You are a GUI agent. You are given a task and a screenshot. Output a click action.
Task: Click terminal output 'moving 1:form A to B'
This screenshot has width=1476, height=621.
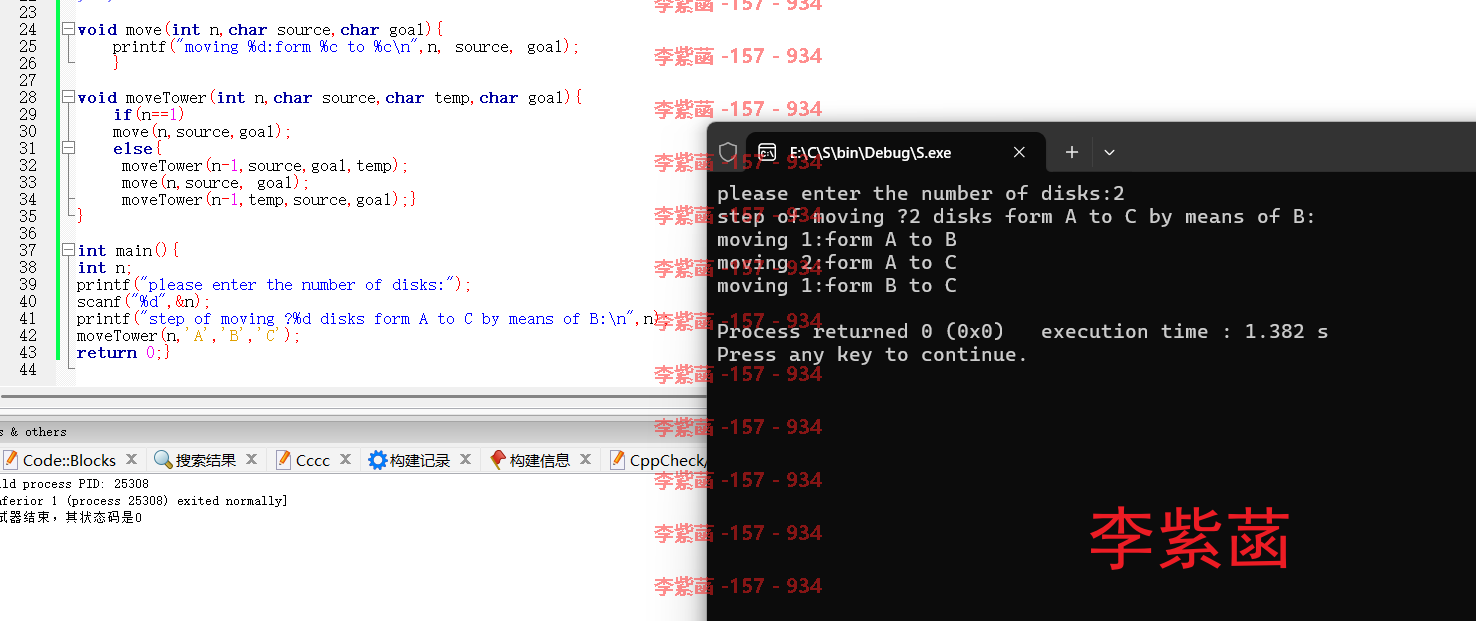point(837,239)
